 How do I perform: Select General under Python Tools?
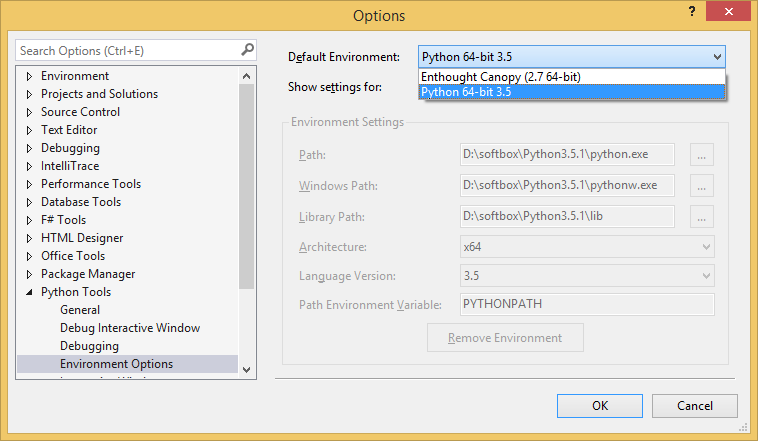coord(80,310)
